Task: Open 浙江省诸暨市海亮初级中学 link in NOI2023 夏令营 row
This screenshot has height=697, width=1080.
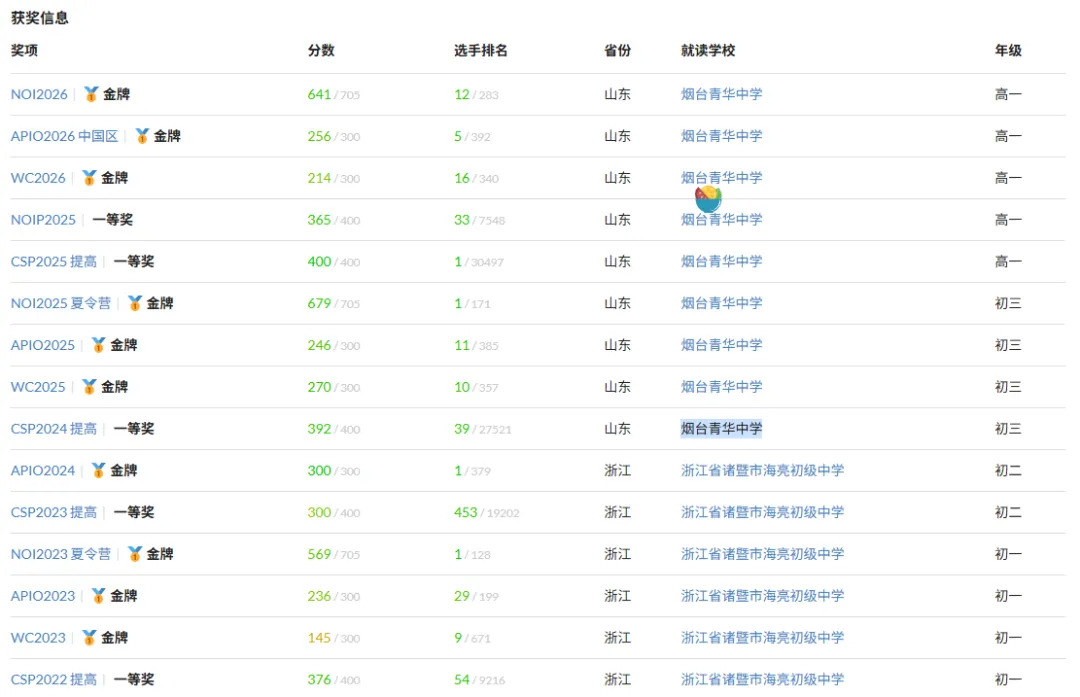Action: 762,554
